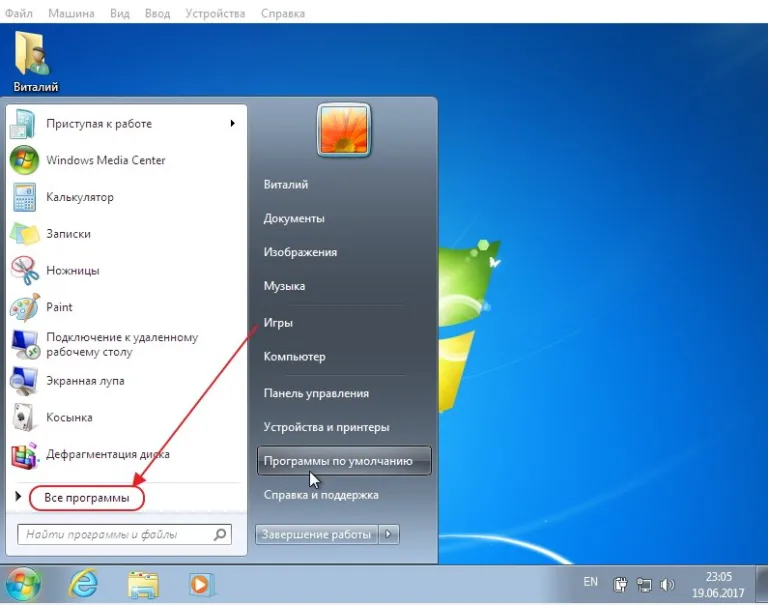Expand Все программы list
This screenshot has height=605, width=768.
pos(87,498)
